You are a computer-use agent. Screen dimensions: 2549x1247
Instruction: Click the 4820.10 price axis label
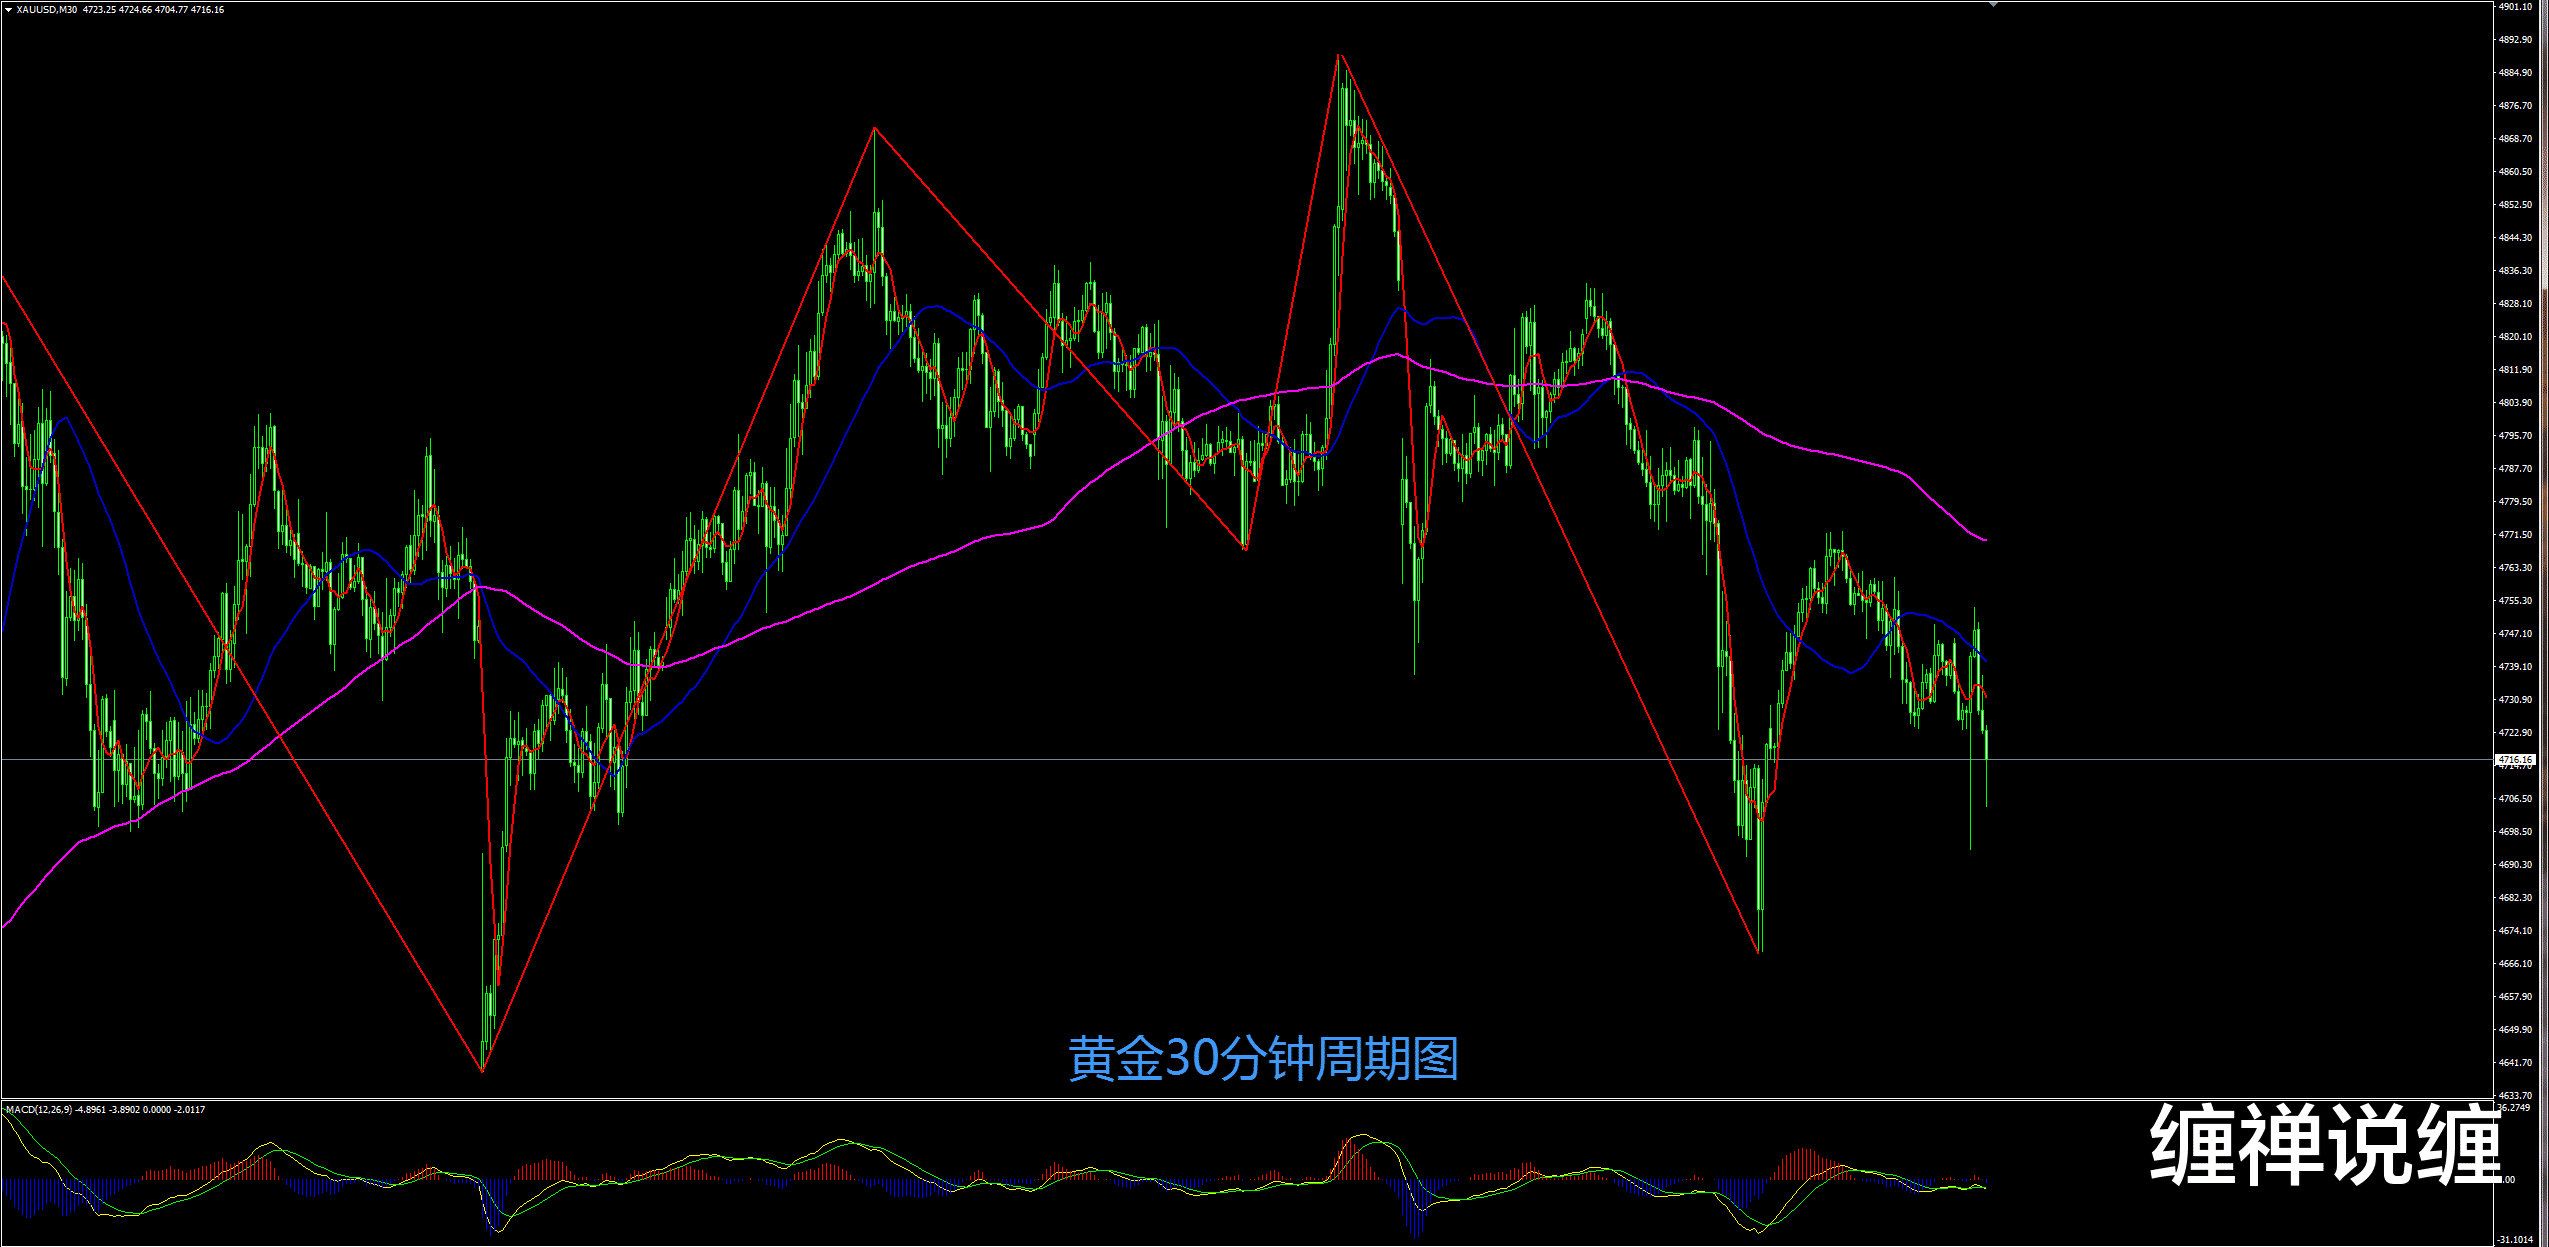2517,337
